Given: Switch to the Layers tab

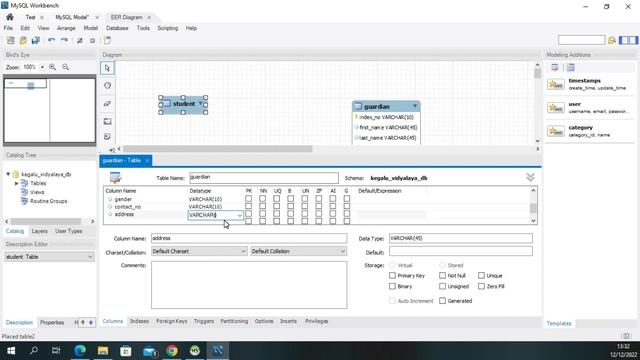Looking at the screenshot, I should click(x=40, y=231).
